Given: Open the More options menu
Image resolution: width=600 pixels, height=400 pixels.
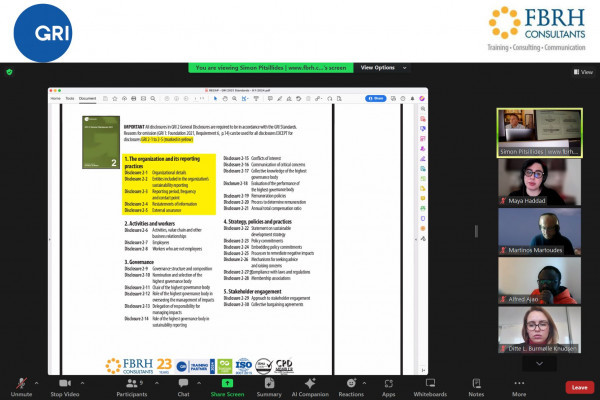Looking at the screenshot, I should pos(518,383).
